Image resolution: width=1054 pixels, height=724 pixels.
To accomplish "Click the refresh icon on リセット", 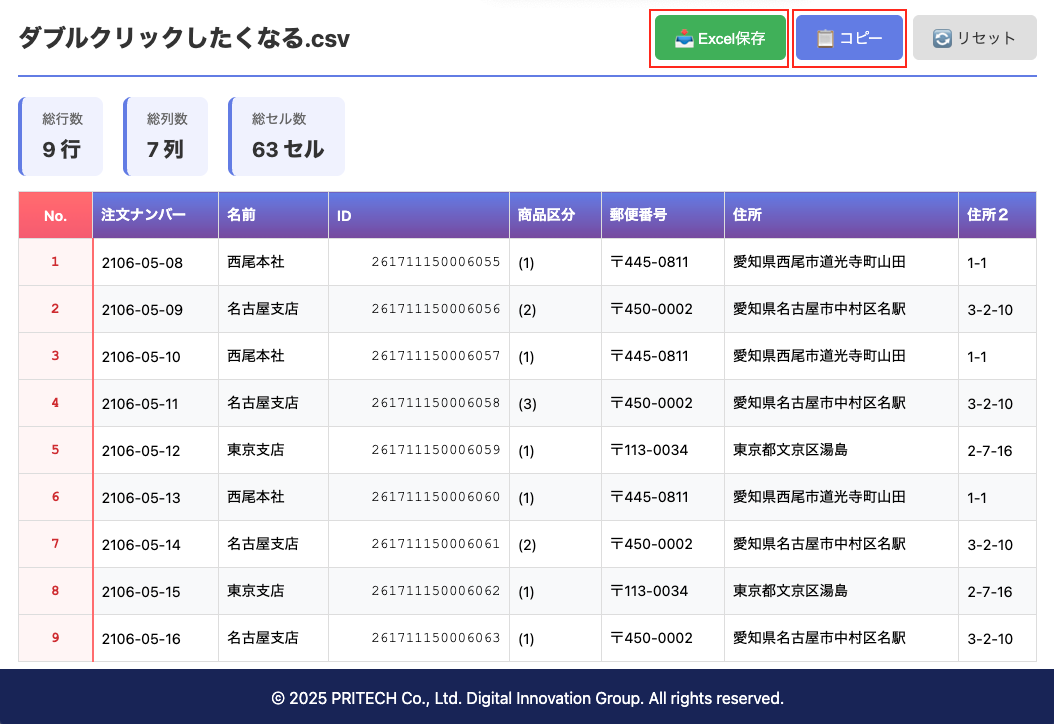I will pyautogui.click(x=942, y=38).
